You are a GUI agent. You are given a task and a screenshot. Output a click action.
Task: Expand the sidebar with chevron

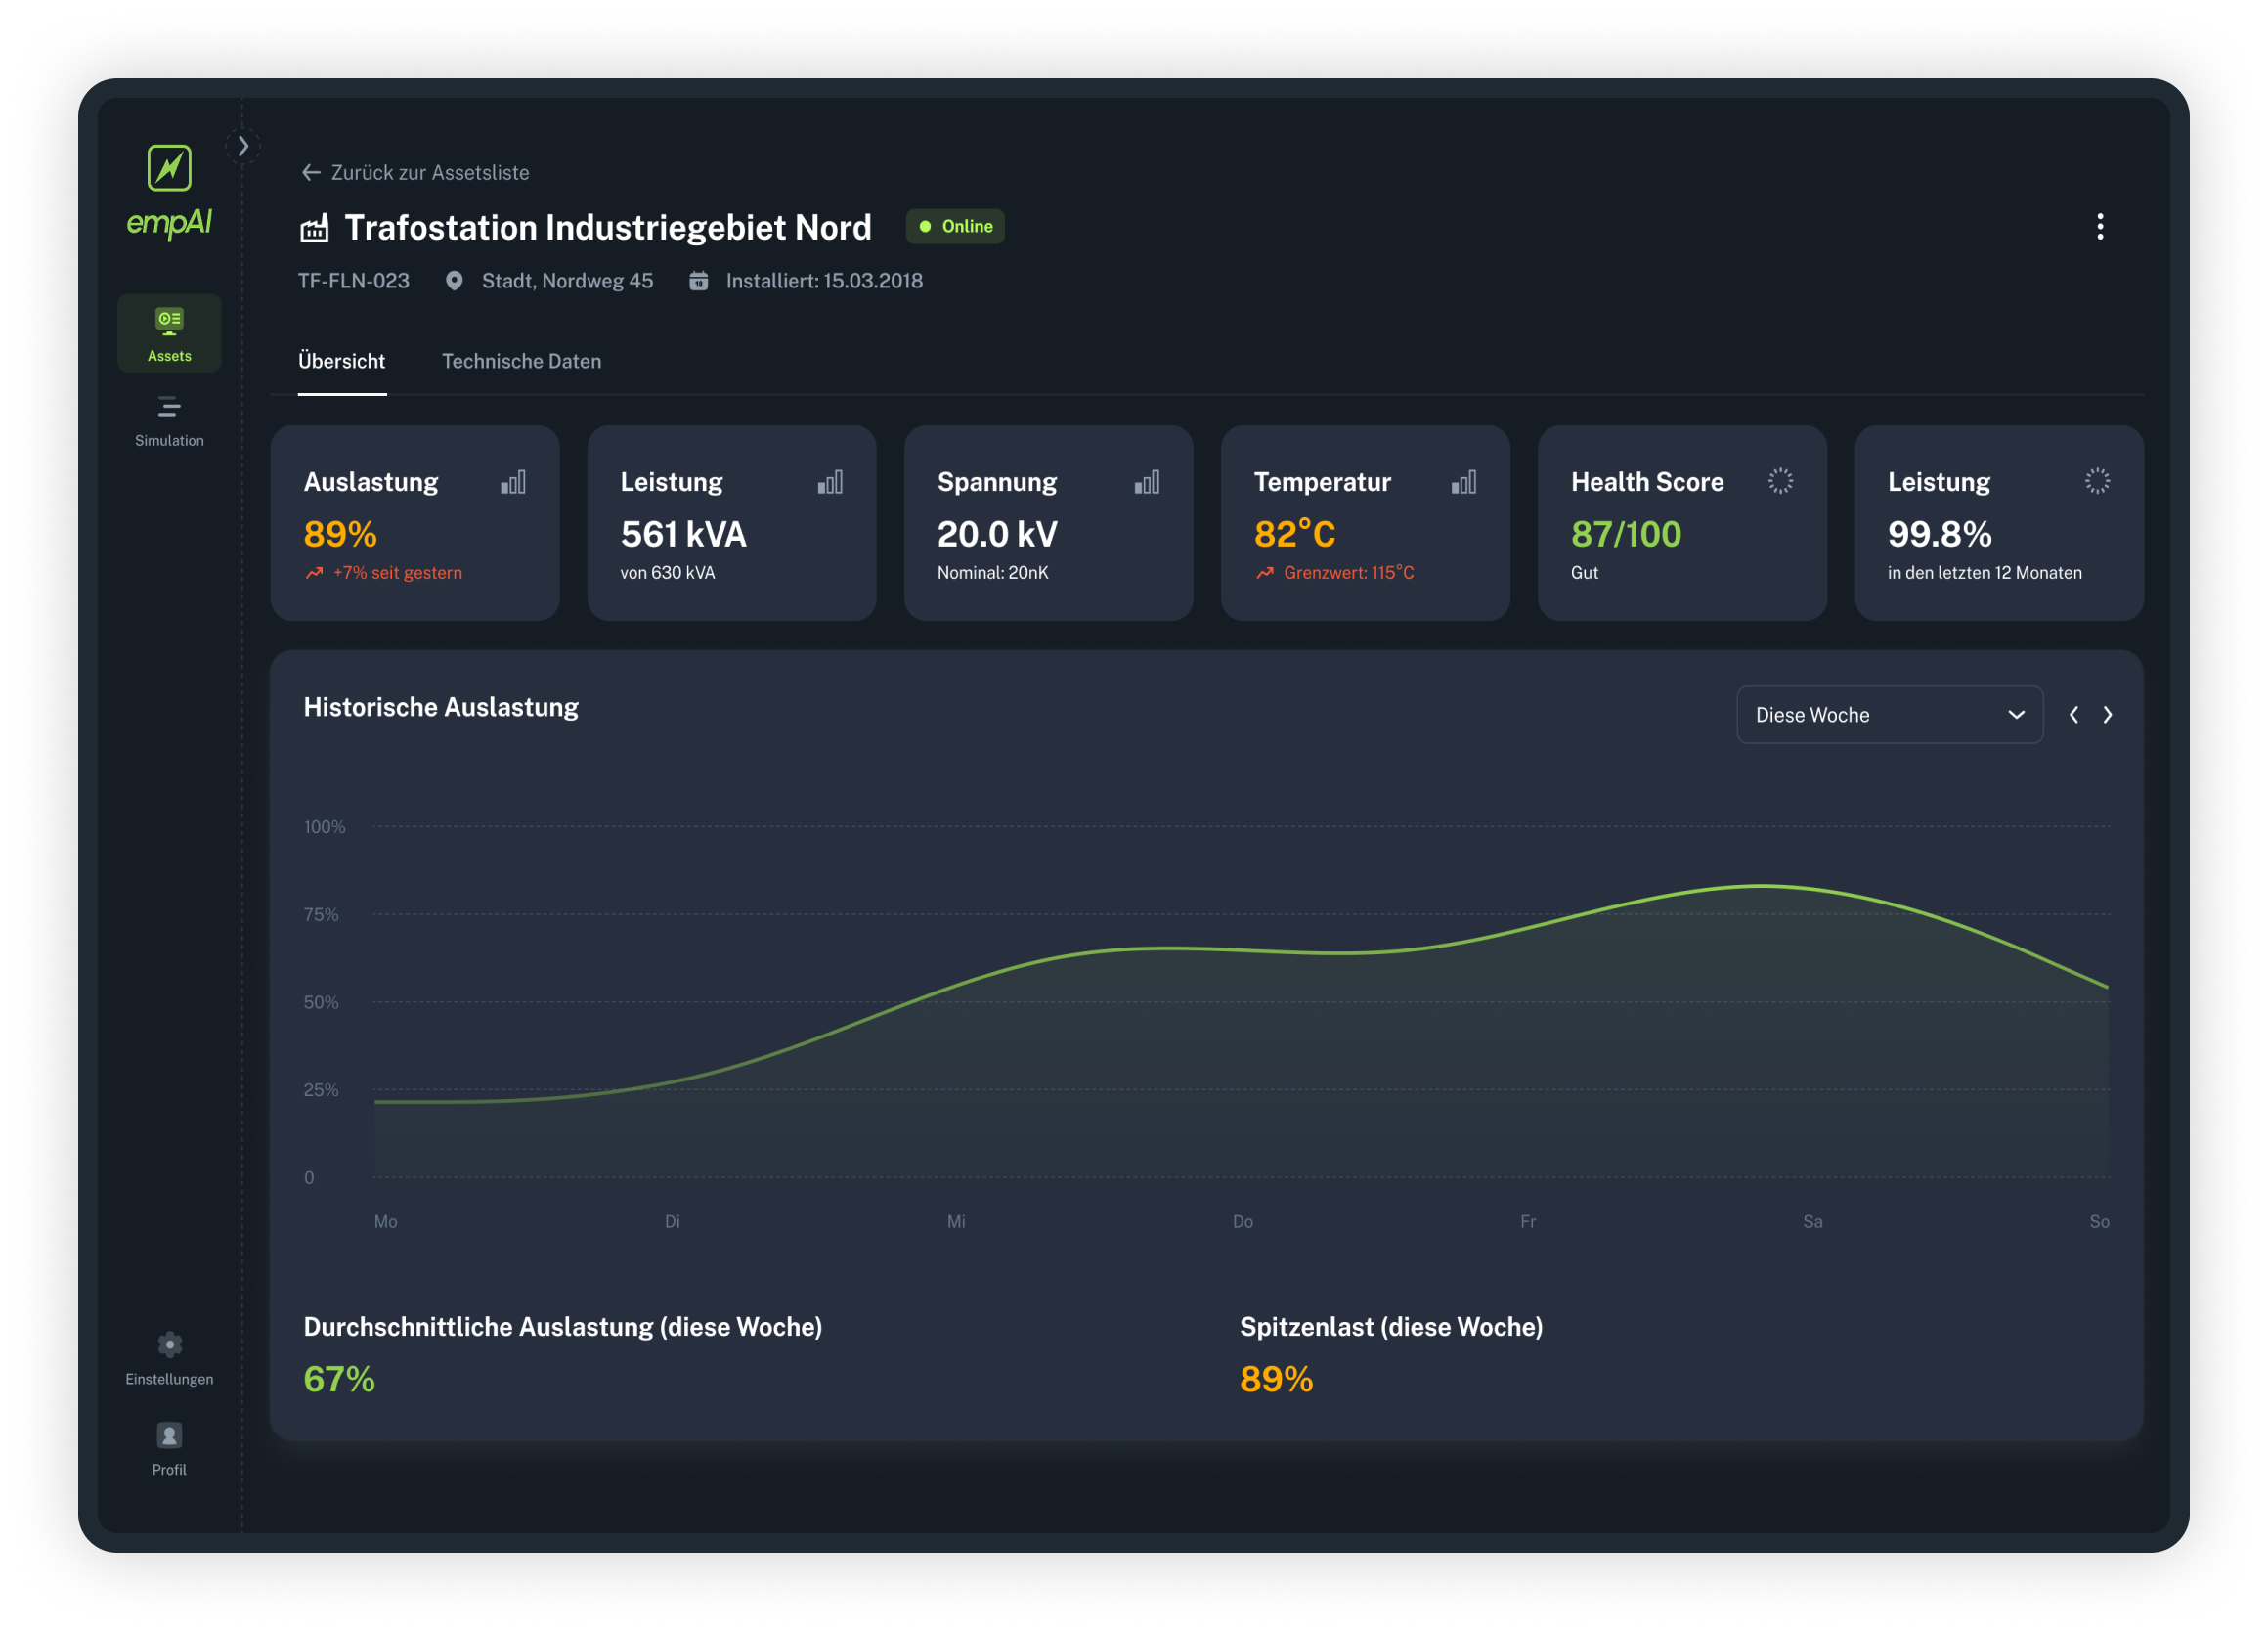pyautogui.click(x=243, y=147)
